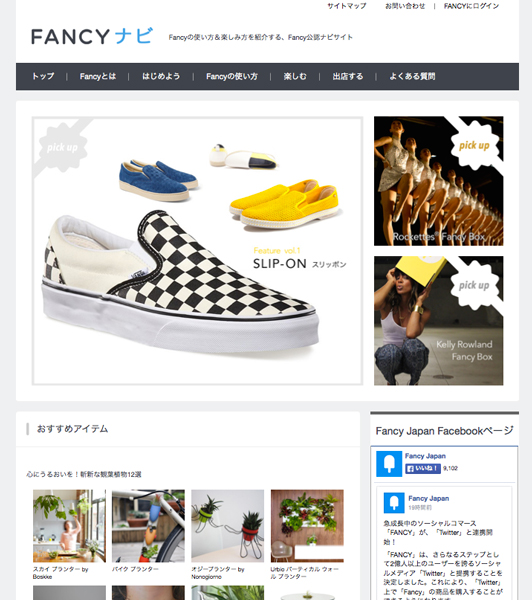532x600 pixels.
Task: Click the お問い合わせ link
Action: click(405, 6)
